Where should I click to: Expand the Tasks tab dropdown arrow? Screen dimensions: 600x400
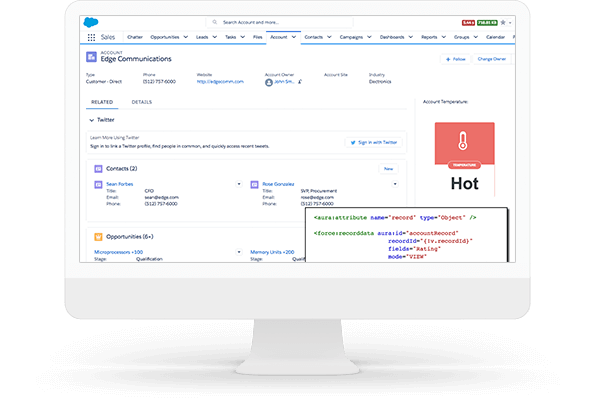pyautogui.click(x=243, y=37)
